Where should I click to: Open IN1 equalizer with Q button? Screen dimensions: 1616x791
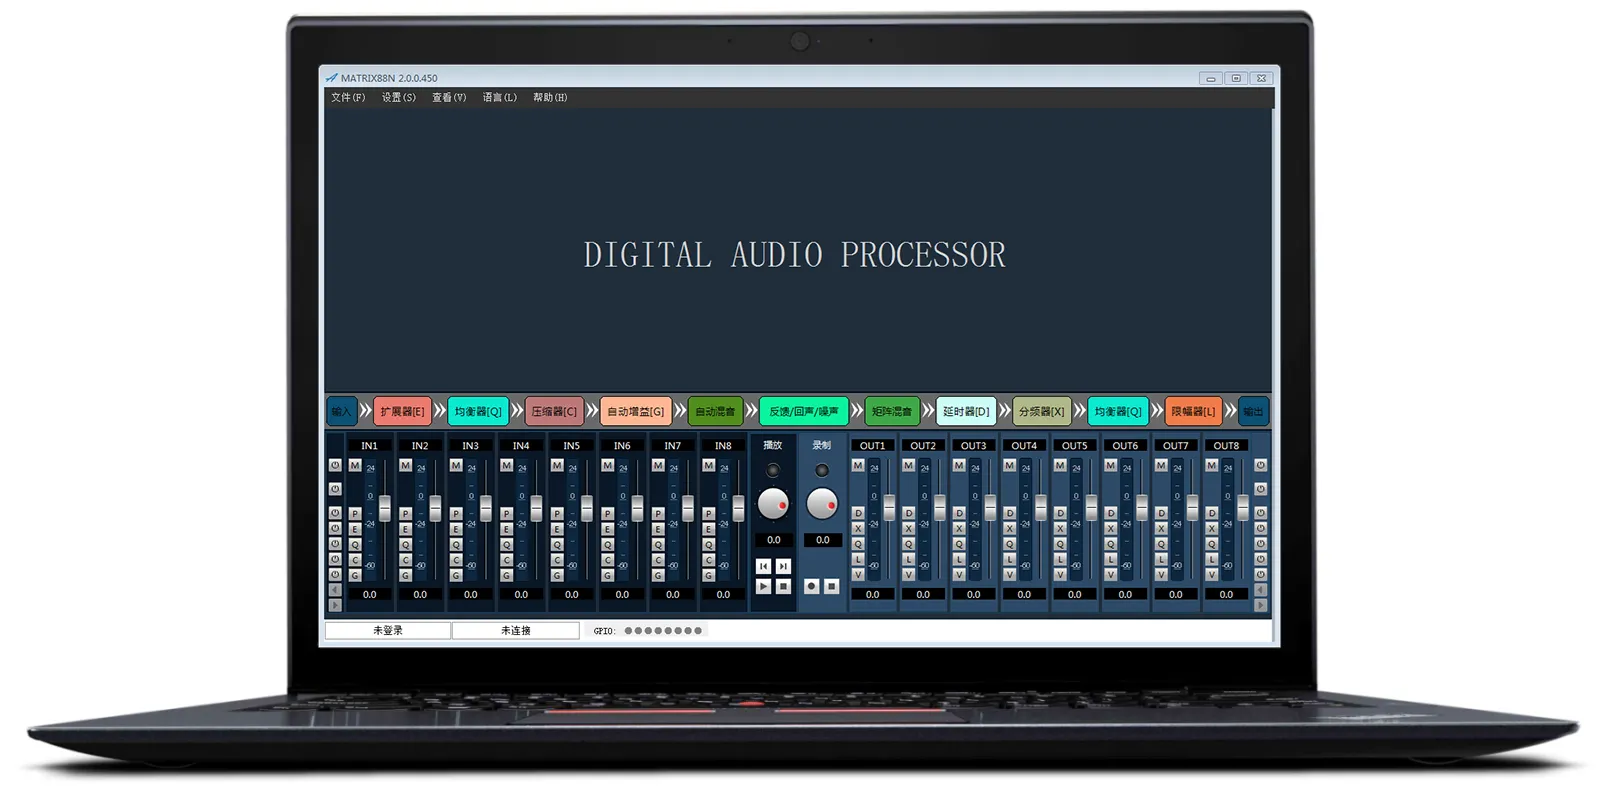(x=355, y=545)
